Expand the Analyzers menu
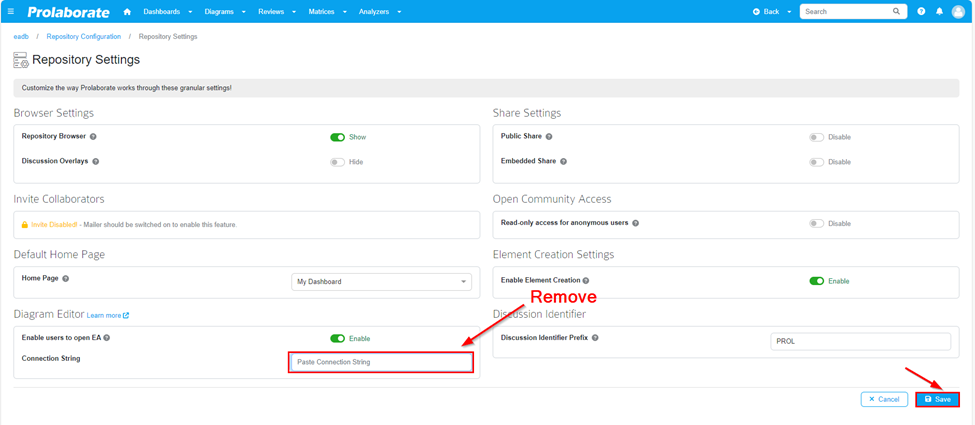This screenshot has height=425, width=975. pos(380,11)
